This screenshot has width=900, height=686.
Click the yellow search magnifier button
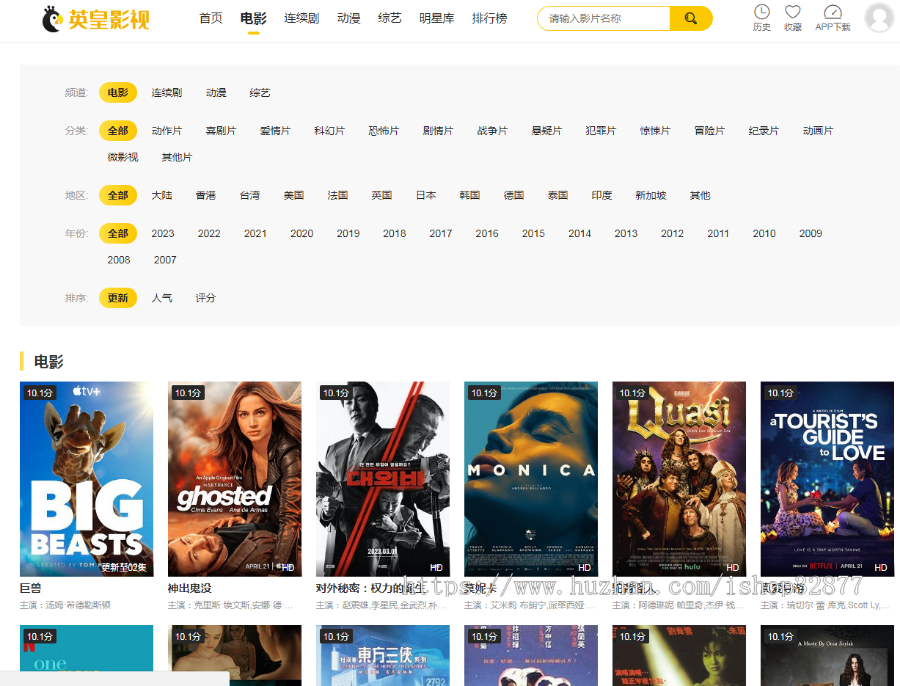(x=691, y=18)
